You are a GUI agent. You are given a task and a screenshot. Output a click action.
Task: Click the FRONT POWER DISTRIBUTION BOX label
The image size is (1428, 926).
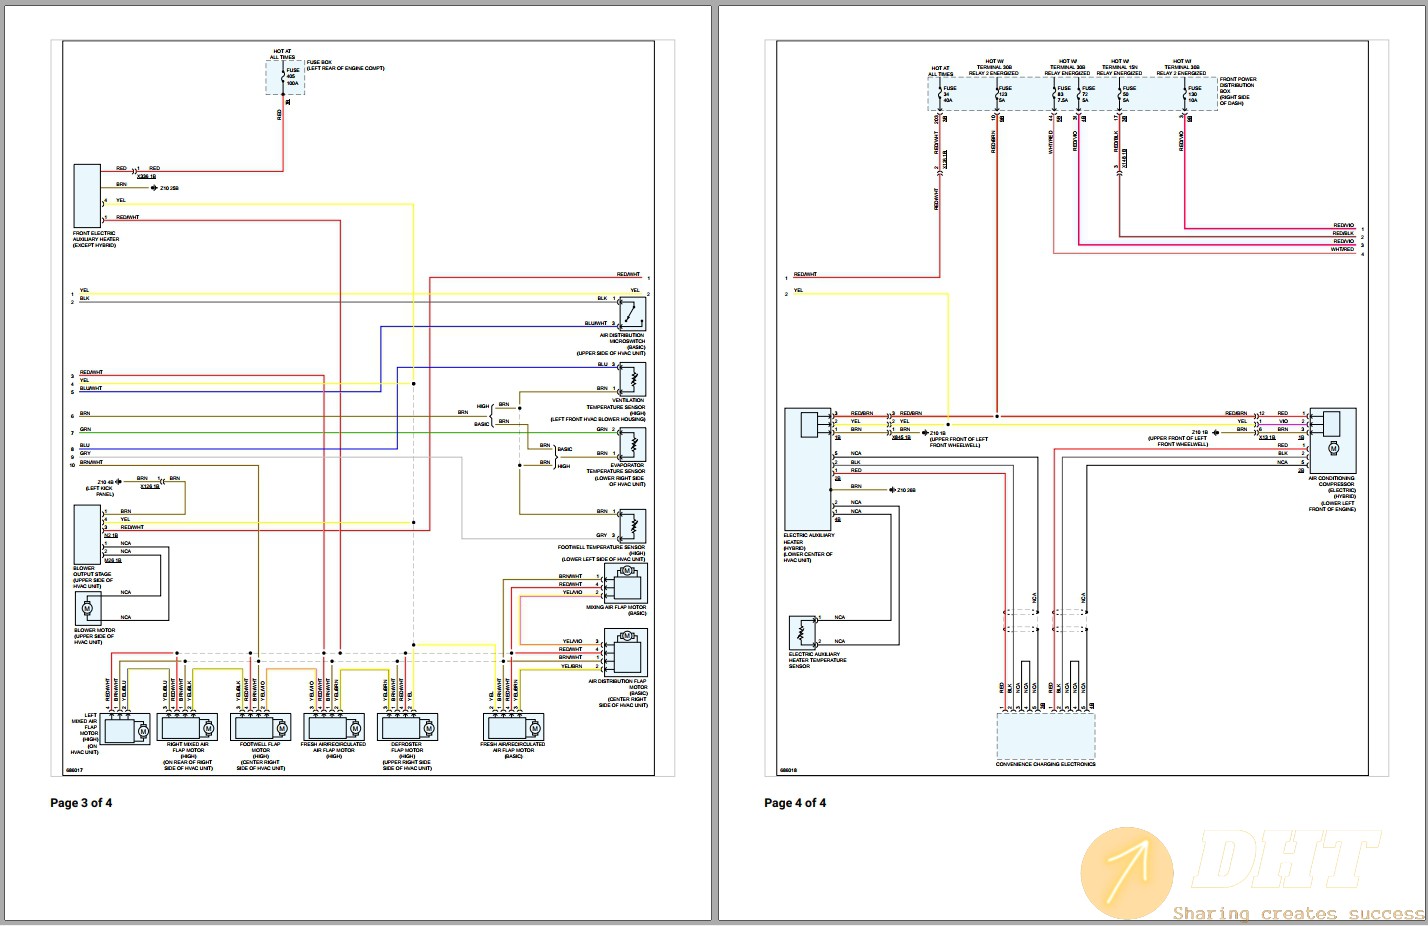[1238, 91]
